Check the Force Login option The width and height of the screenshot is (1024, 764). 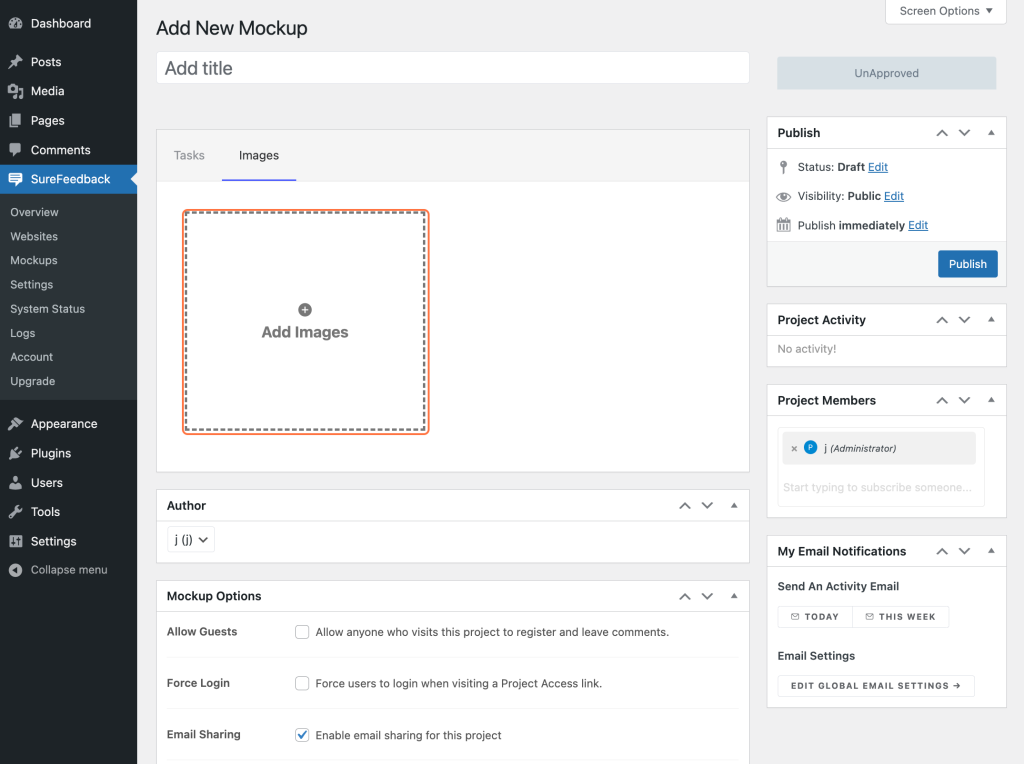(302, 683)
